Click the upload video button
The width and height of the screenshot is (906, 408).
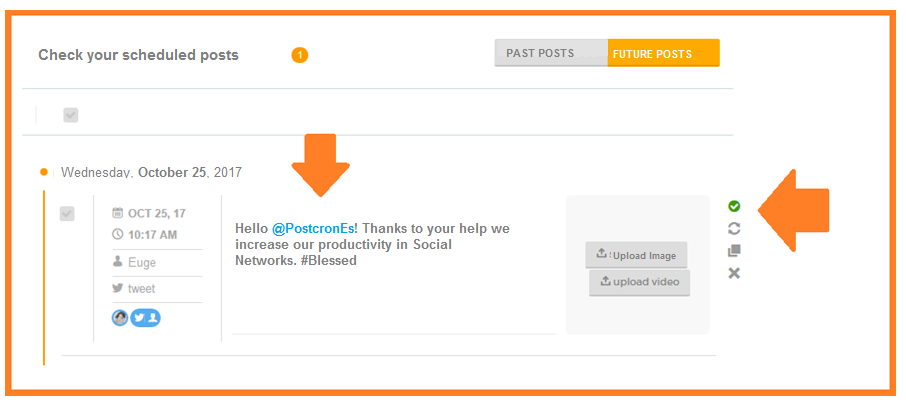pyautogui.click(x=639, y=282)
